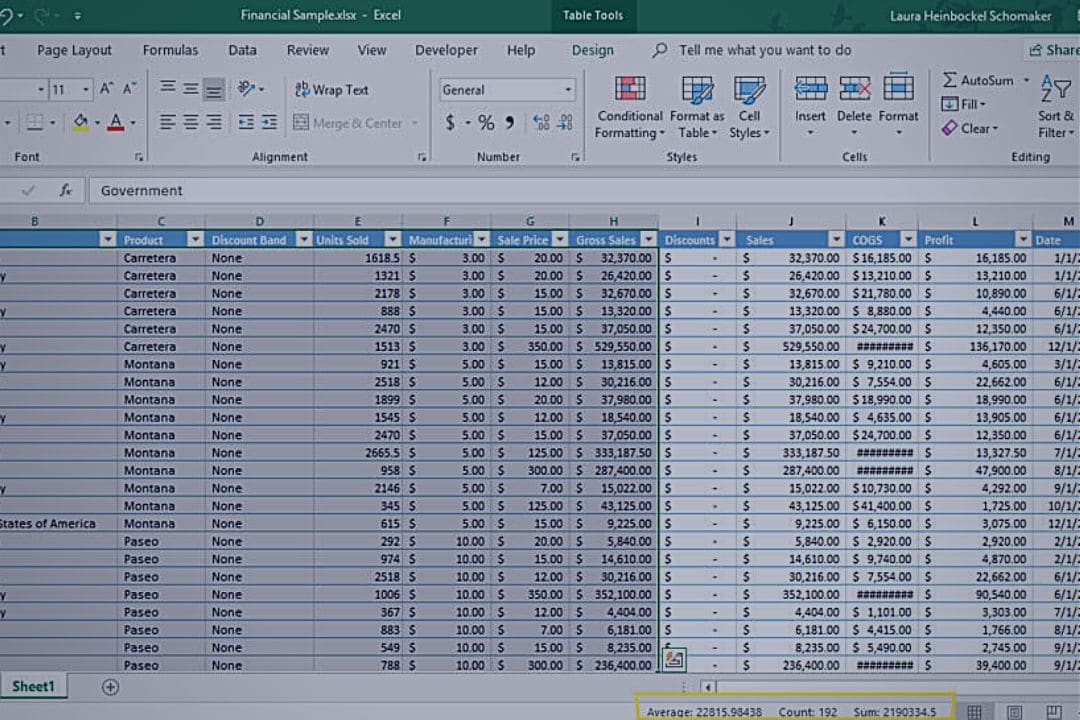Add a new worksheet with the plus button

(x=110, y=687)
